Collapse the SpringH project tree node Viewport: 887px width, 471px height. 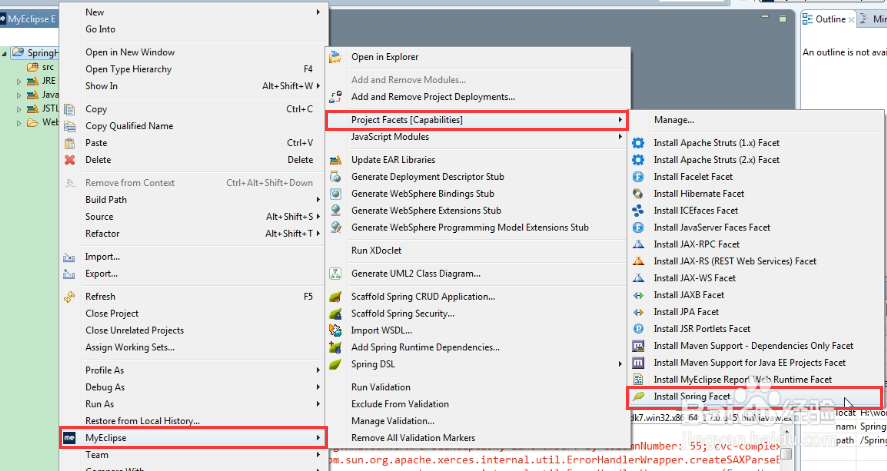point(5,54)
